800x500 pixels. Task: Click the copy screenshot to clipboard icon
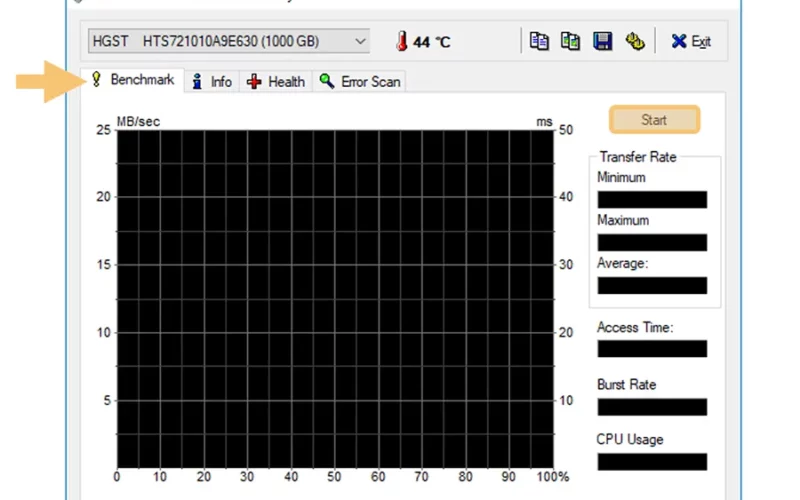coord(570,41)
